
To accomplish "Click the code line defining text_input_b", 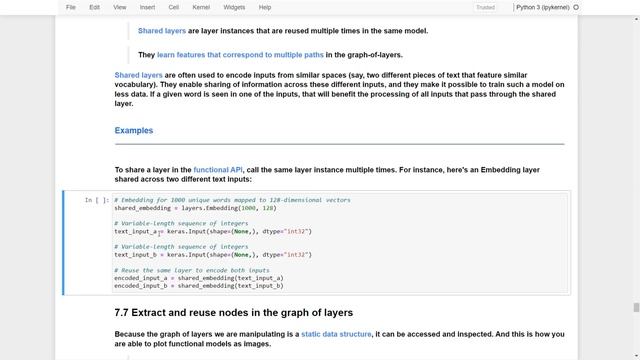I will pyautogui.click(x=213, y=255).
